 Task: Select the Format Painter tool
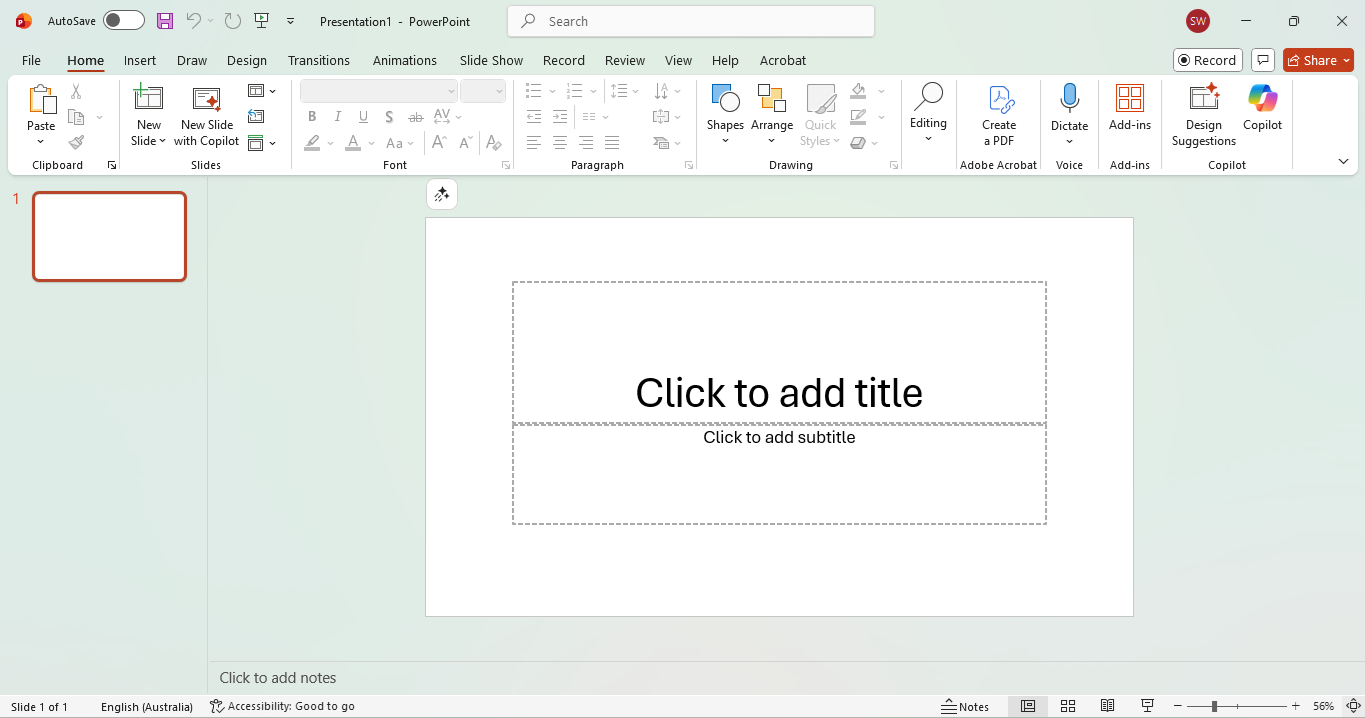[x=76, y=141]
